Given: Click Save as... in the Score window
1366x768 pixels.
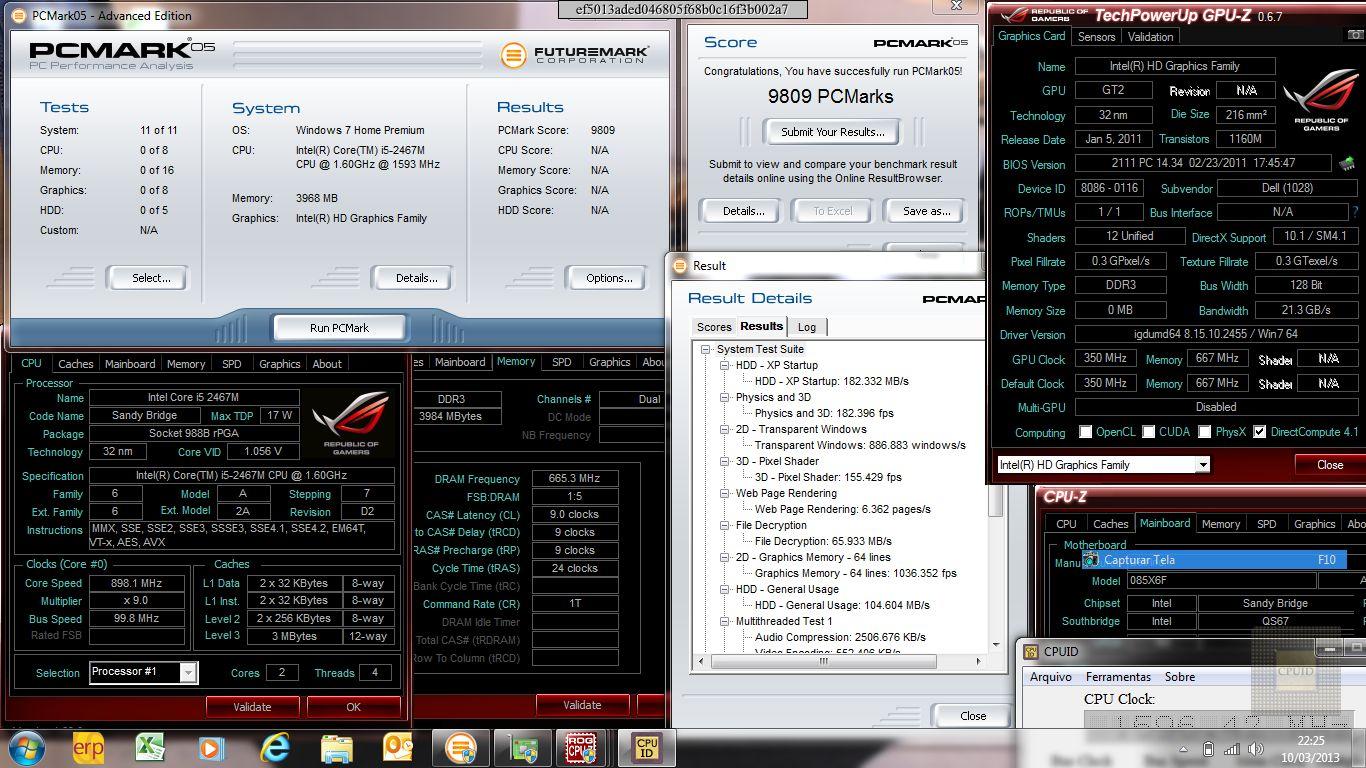Looking at the screenshot, I should (926, 211).
